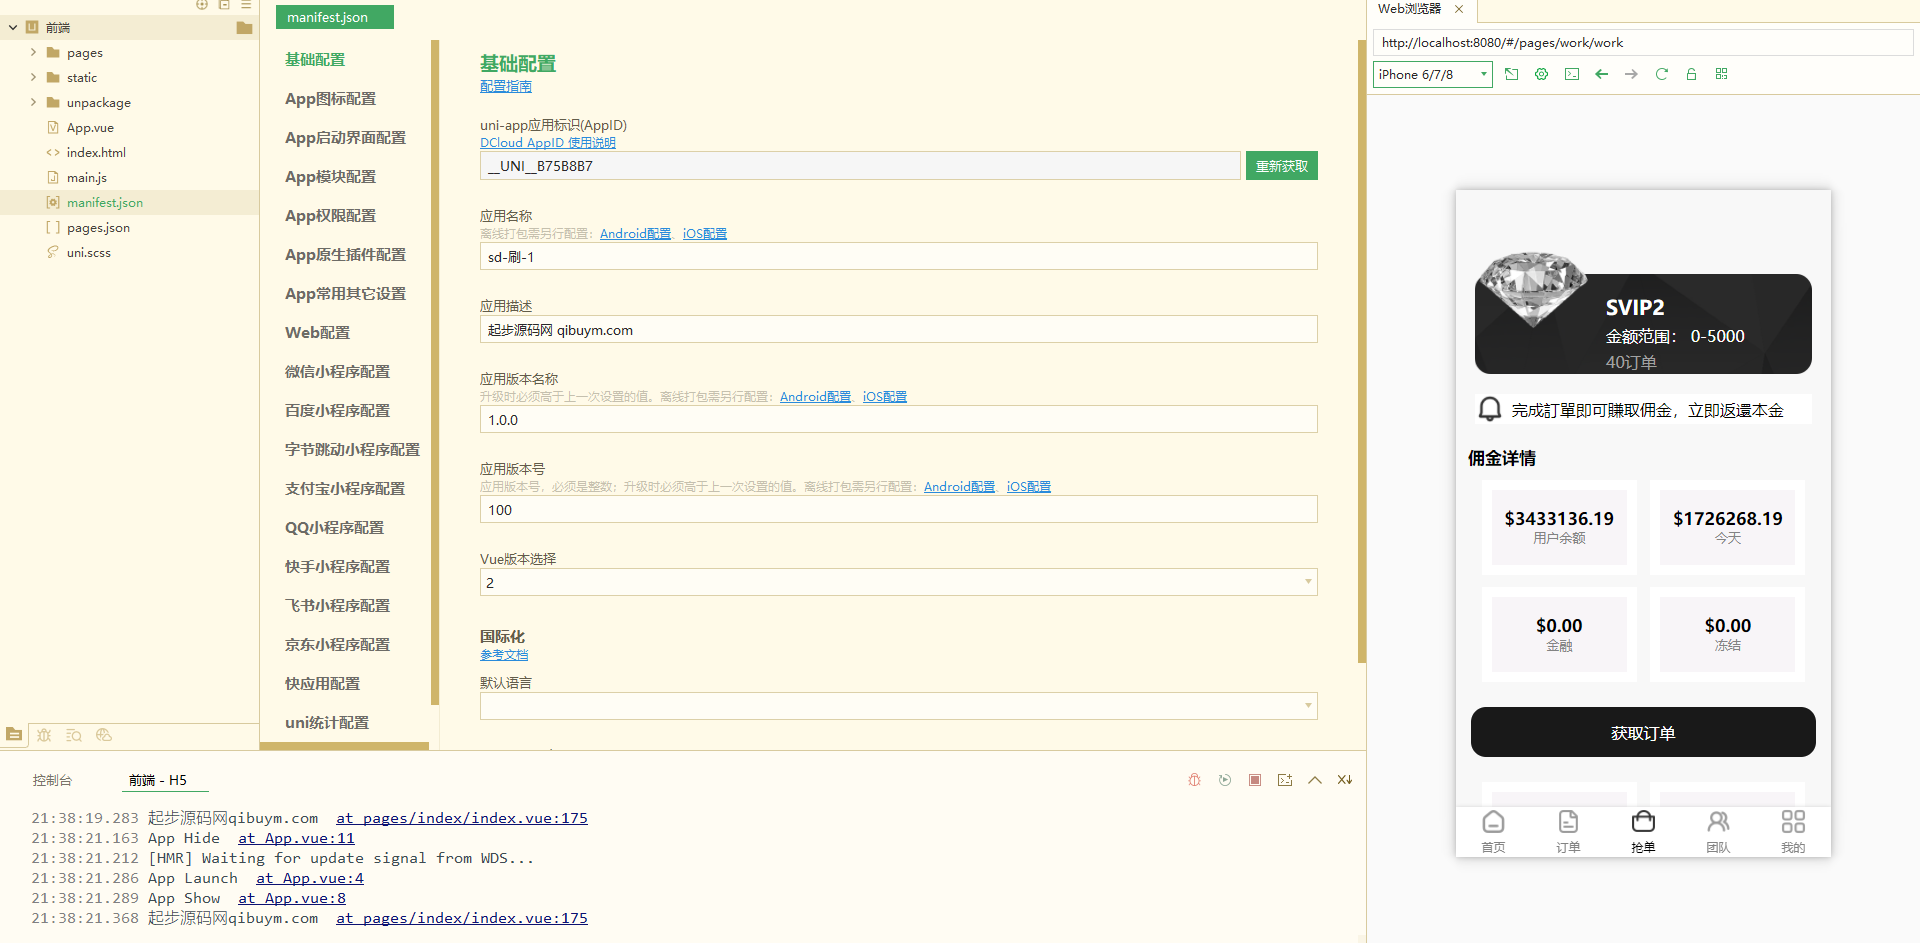Click the browser pop-out window icon
The width and height of the screenshot is (1920, 943).
click(x=1511, y=74)
